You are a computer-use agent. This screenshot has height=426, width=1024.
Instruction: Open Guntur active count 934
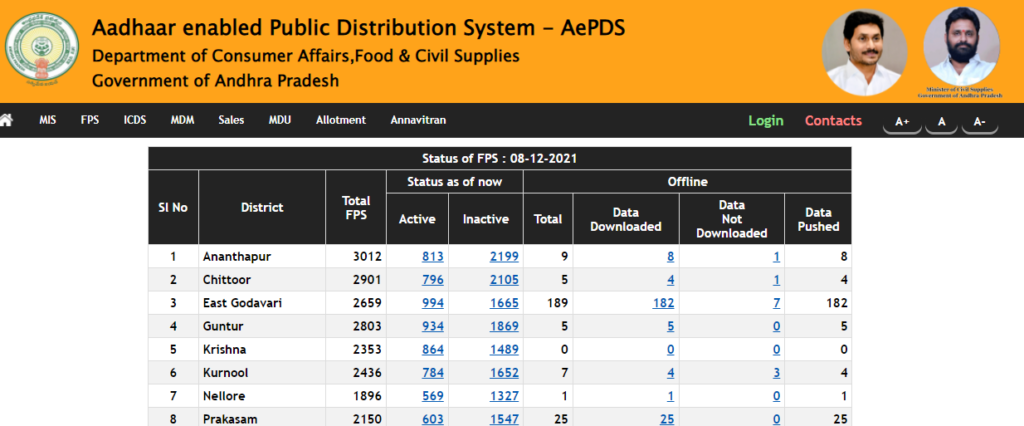pyautogui.click(x=432, y=327)
